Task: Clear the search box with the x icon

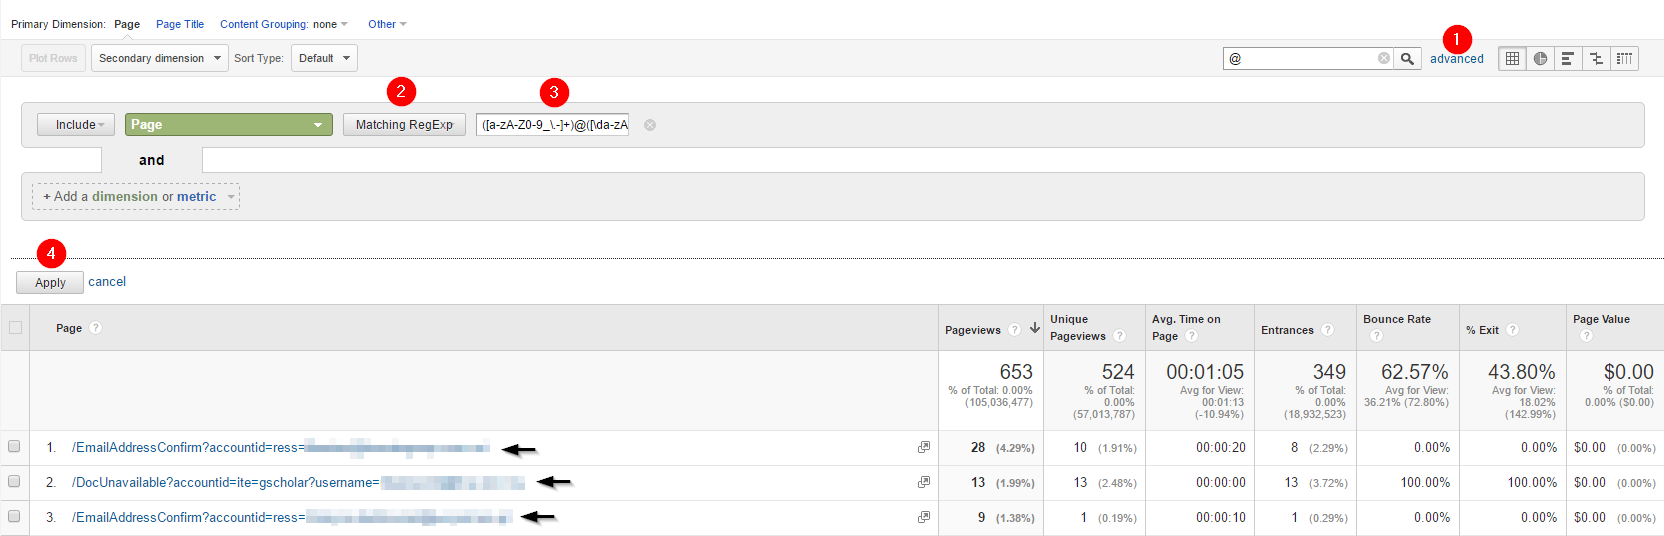Action: [x=1384, y=59]
